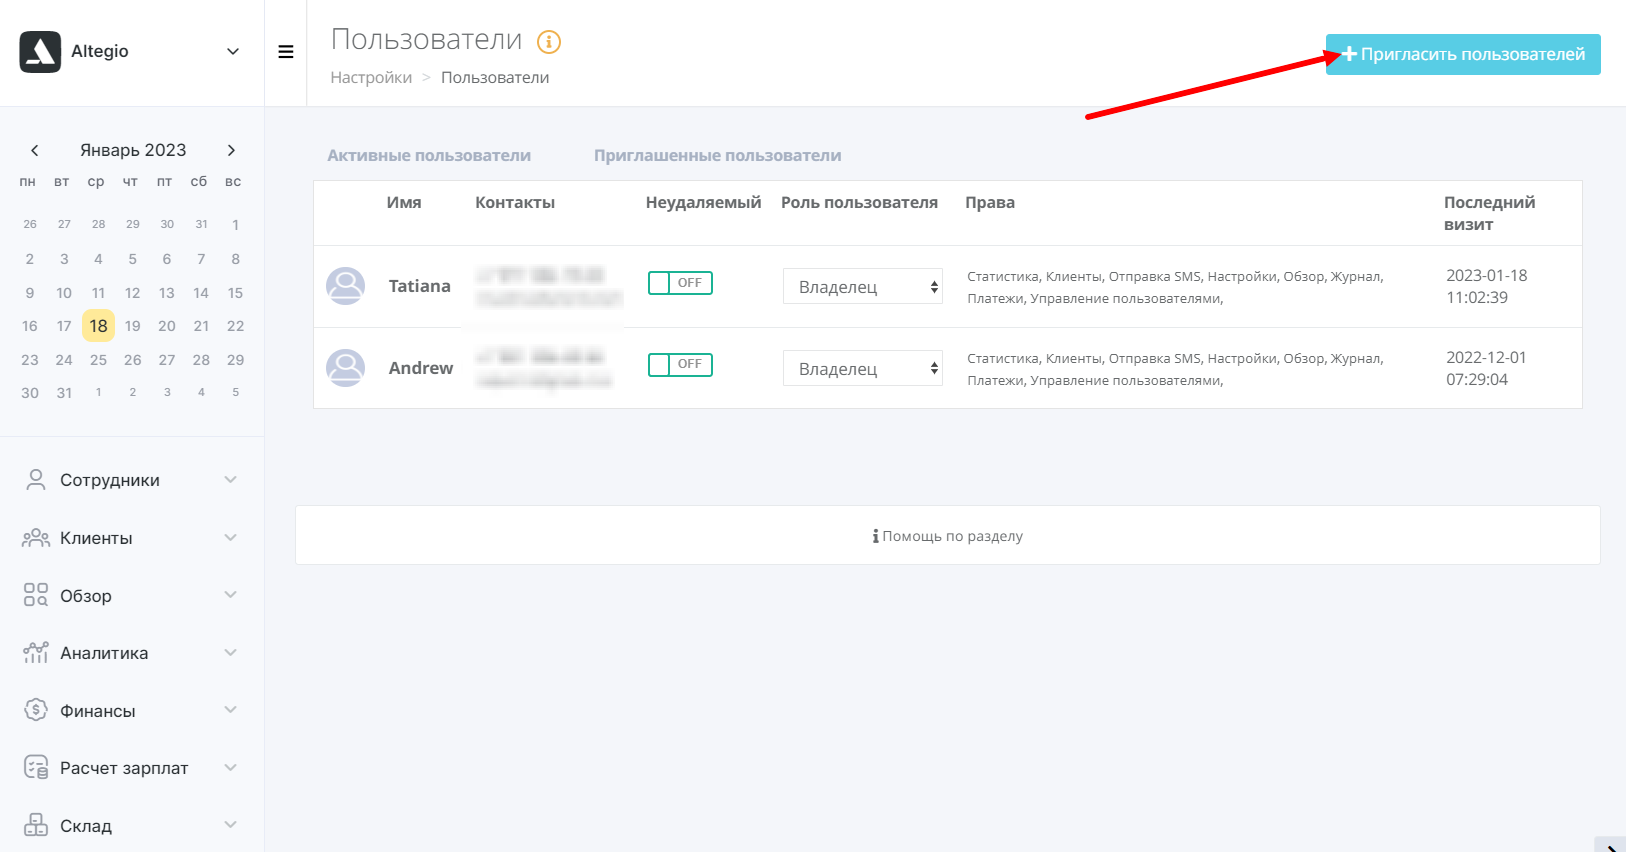Go to Настройки breadcrumb

[371, 78]
